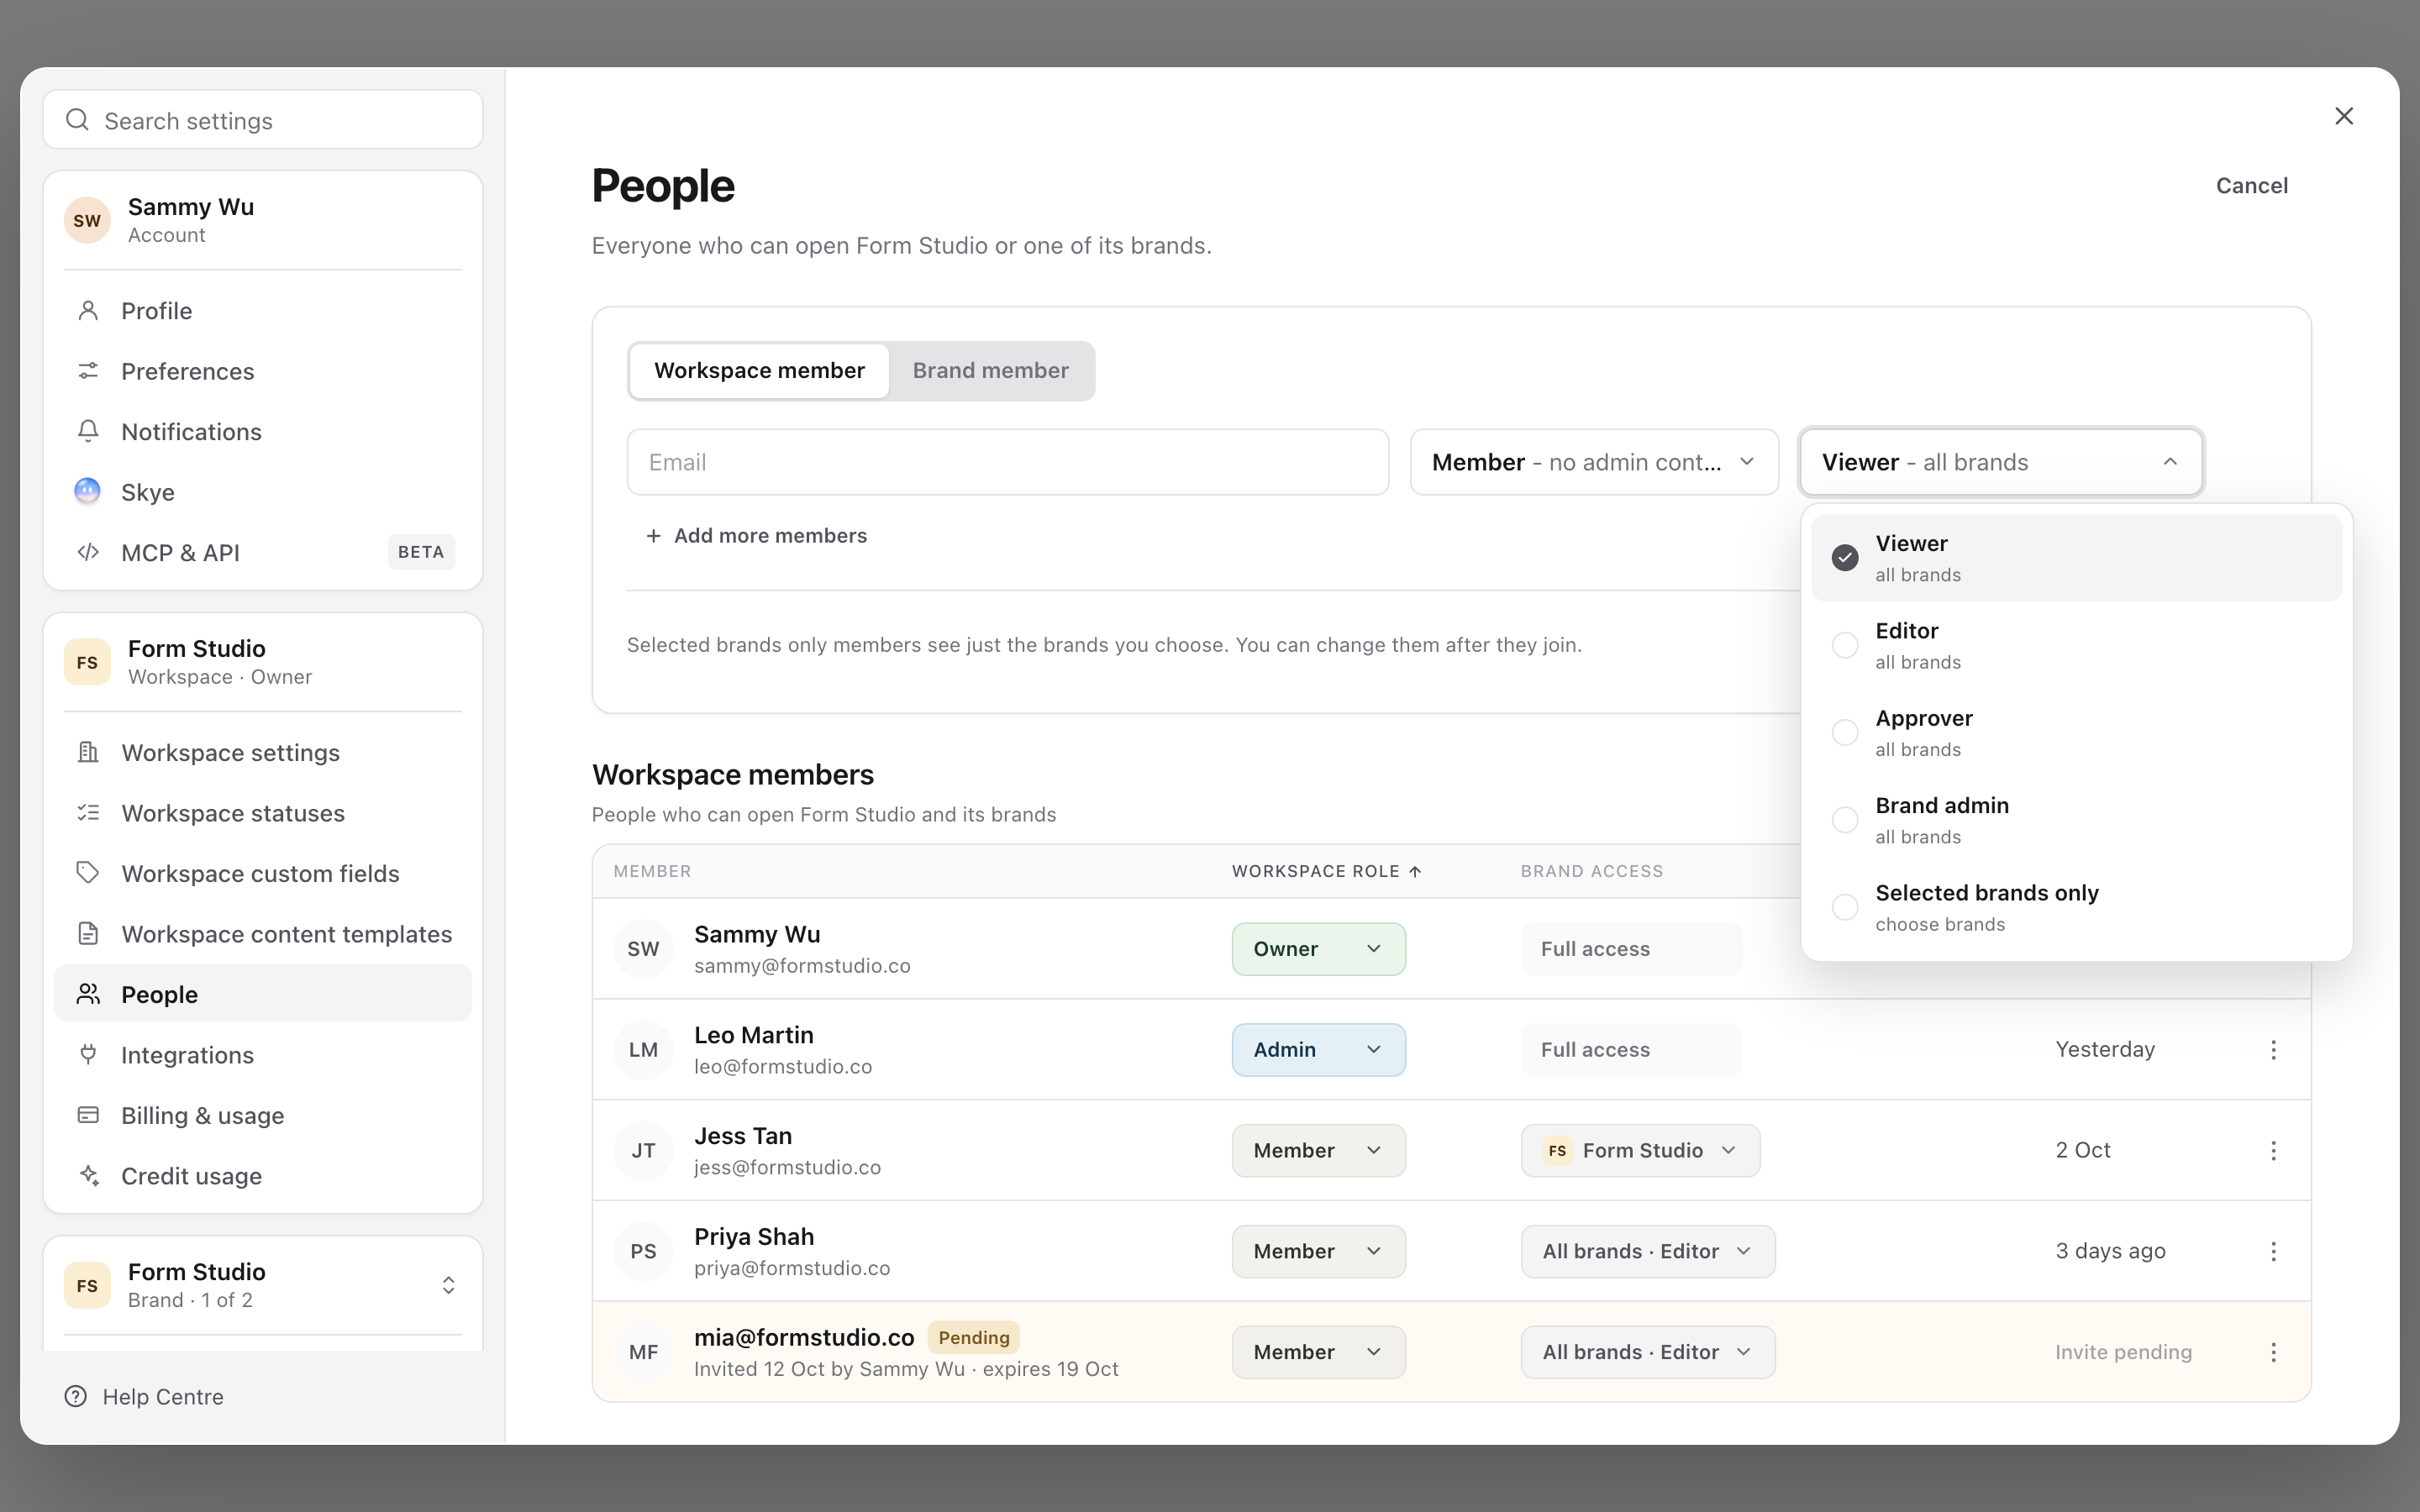Open the Member – no admin control dropdown
The width and height of the screenshot is (2420, 1512).
click(1594, 462)
